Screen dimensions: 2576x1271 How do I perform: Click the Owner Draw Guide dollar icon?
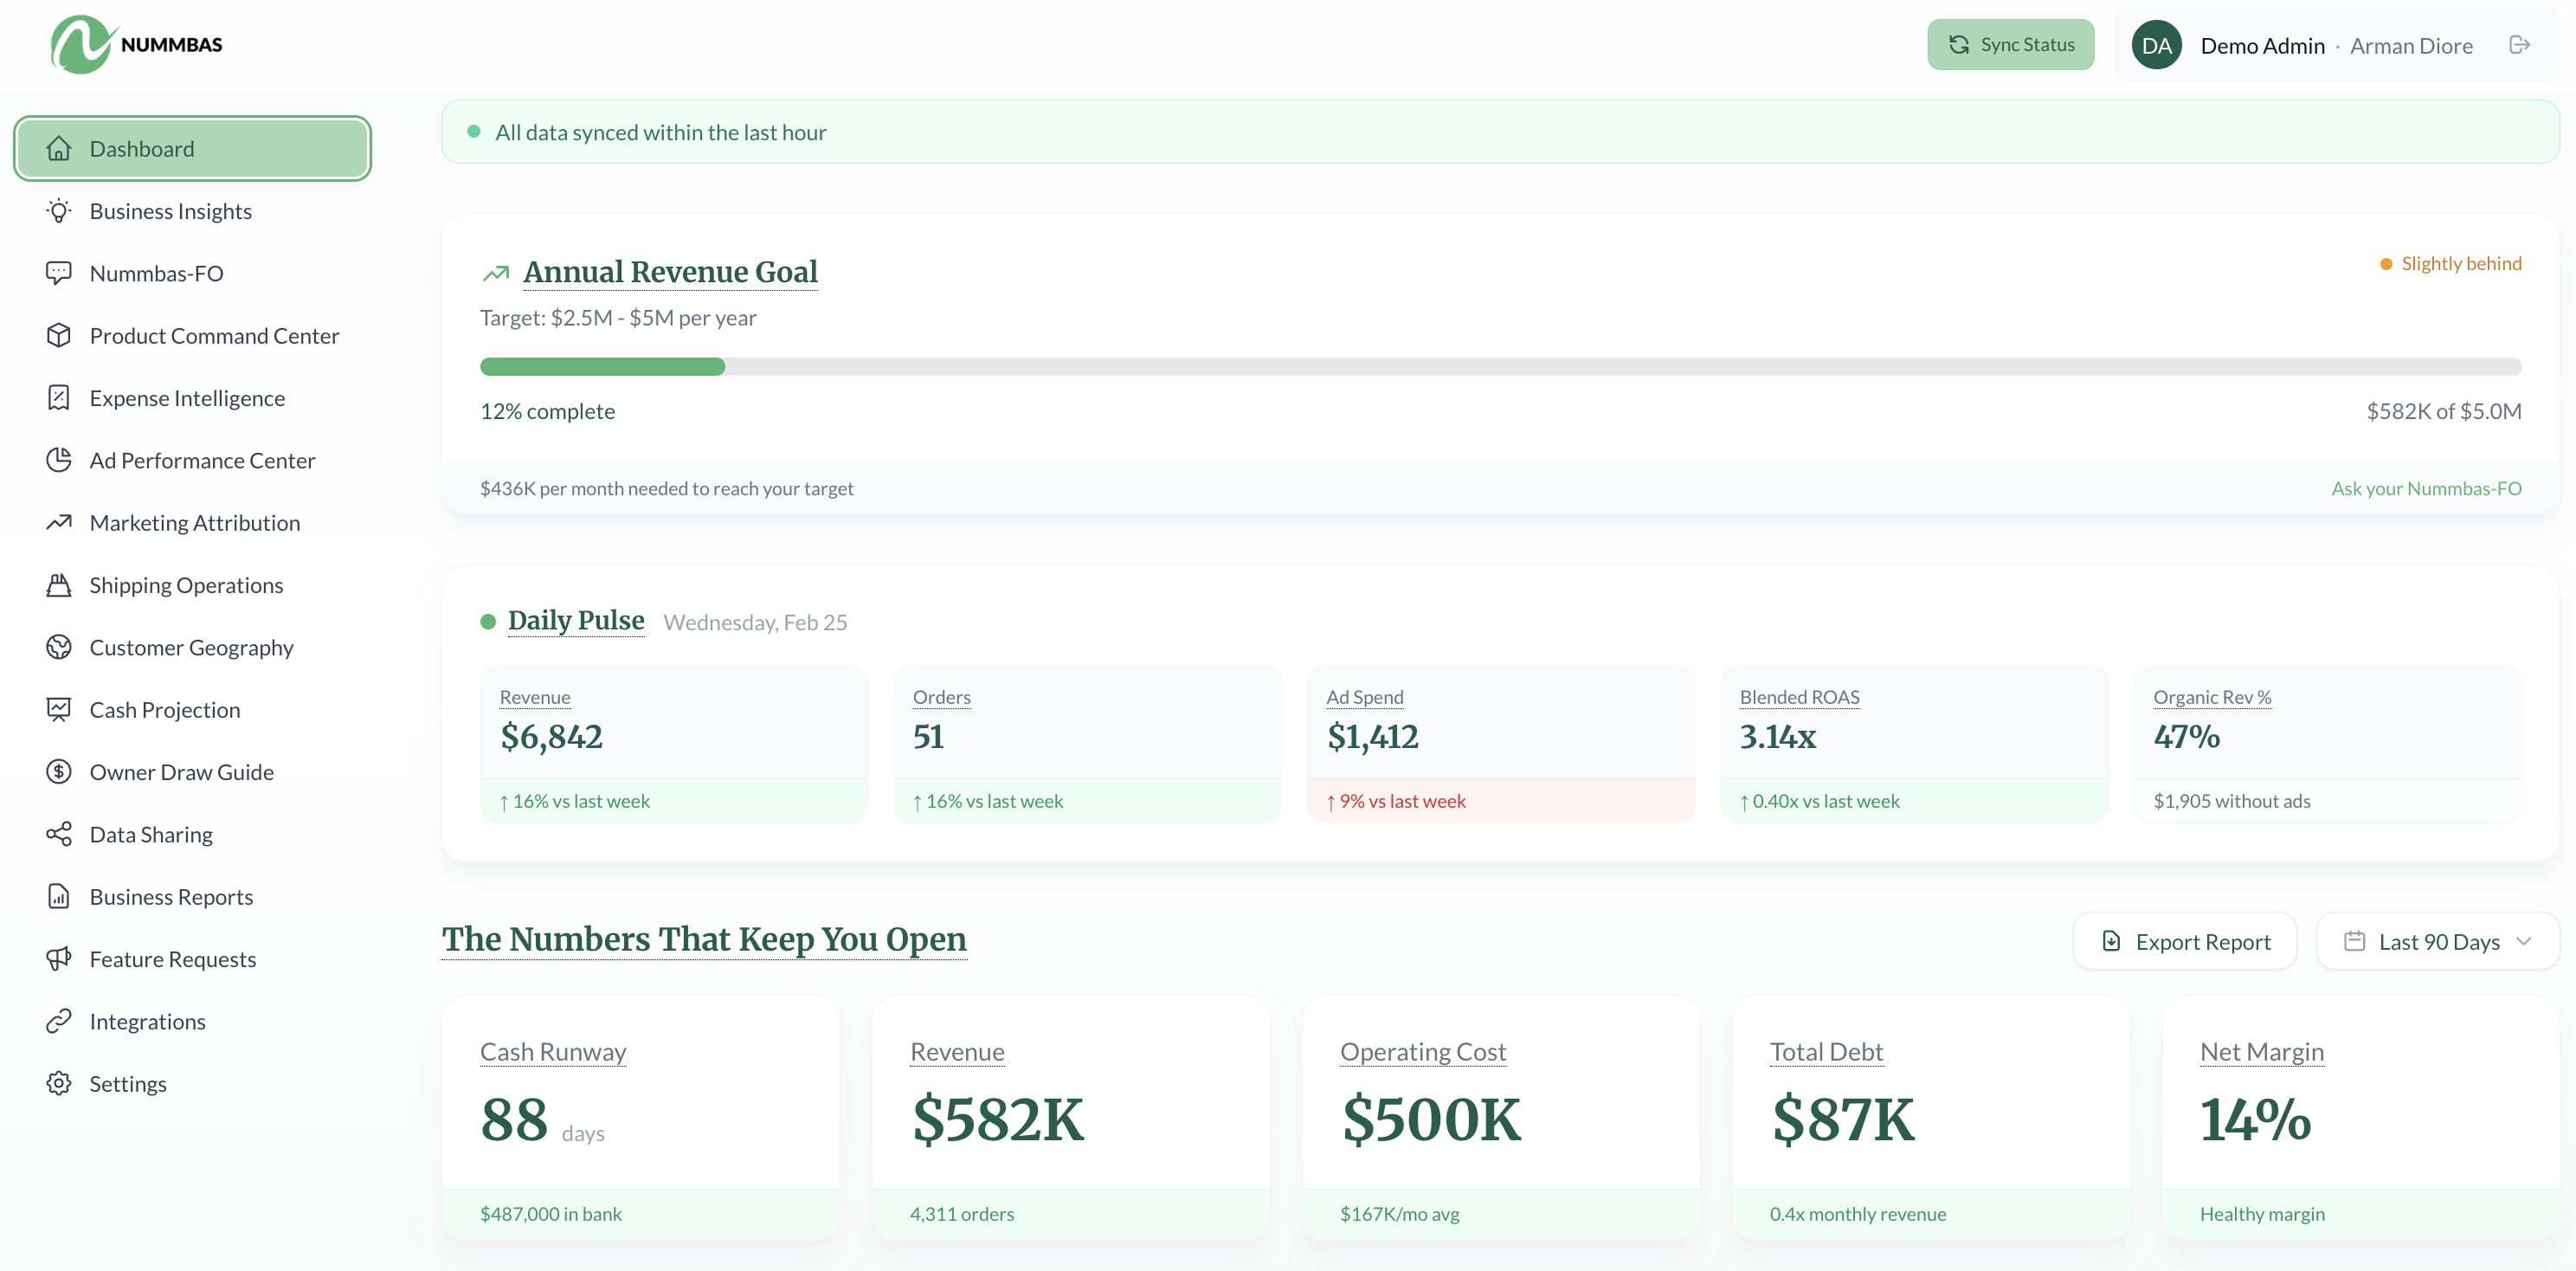[x=59, y=771]
